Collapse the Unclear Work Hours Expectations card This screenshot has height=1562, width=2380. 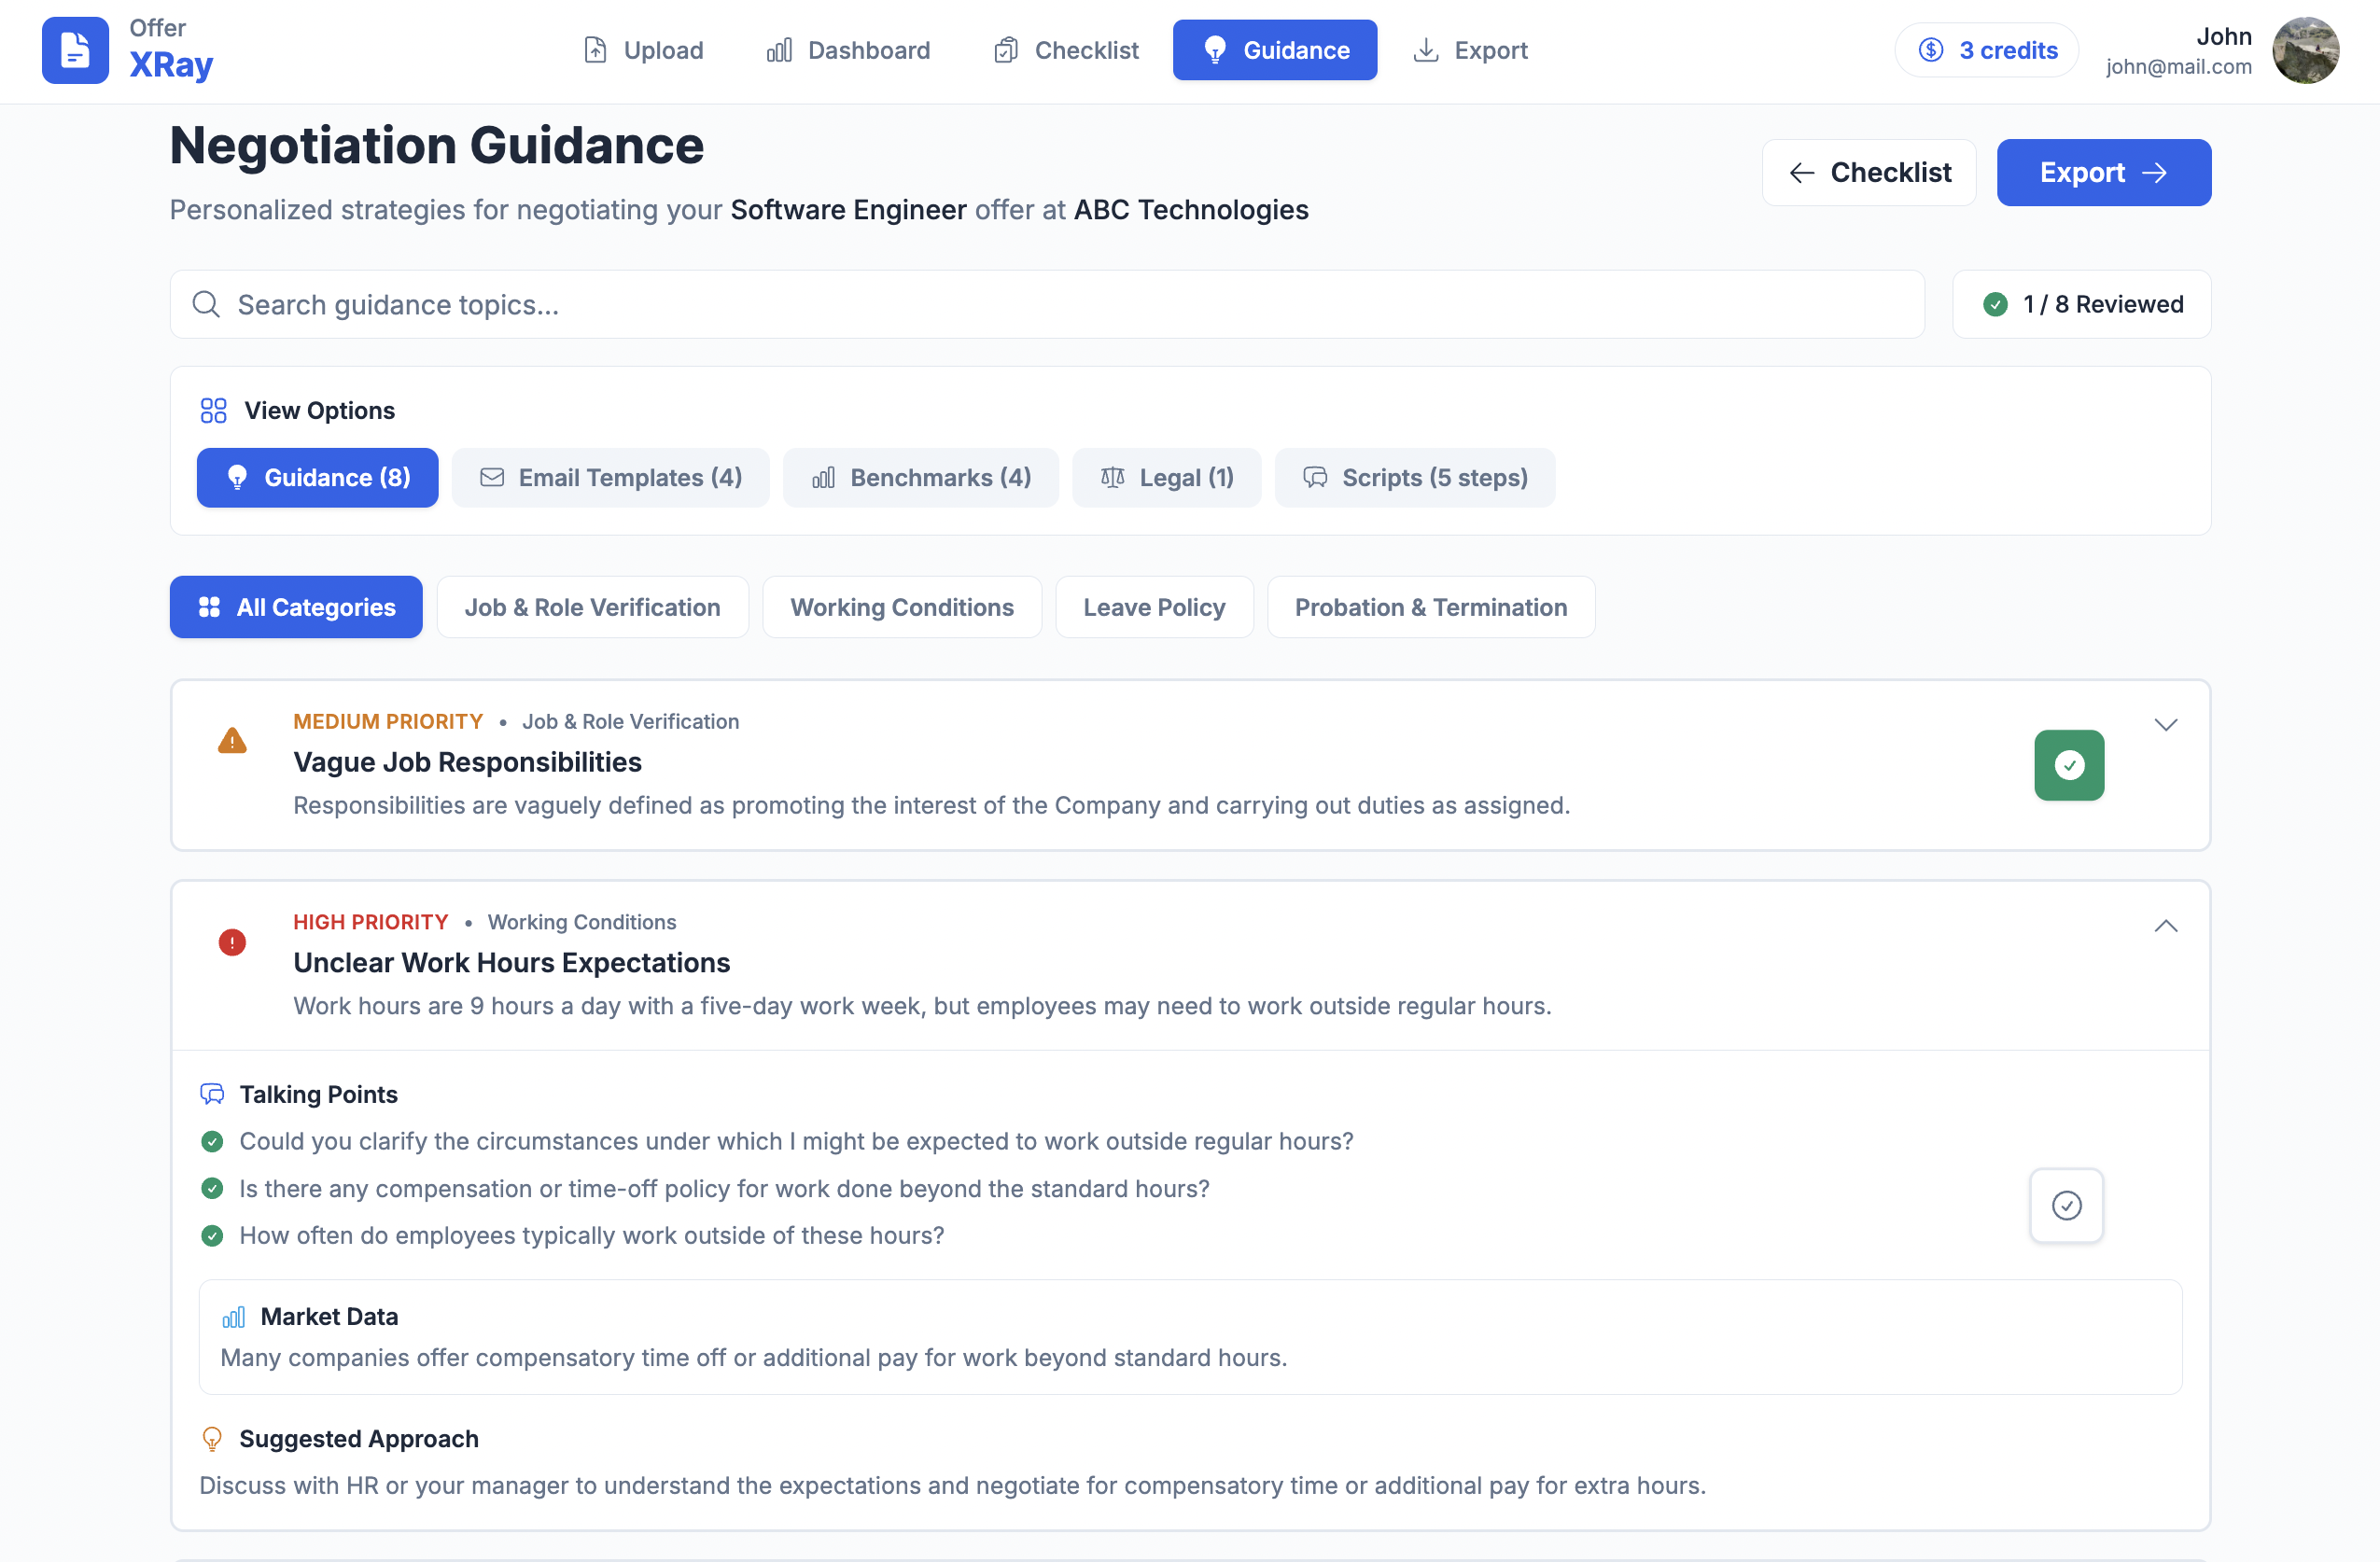pos(2165,926)
